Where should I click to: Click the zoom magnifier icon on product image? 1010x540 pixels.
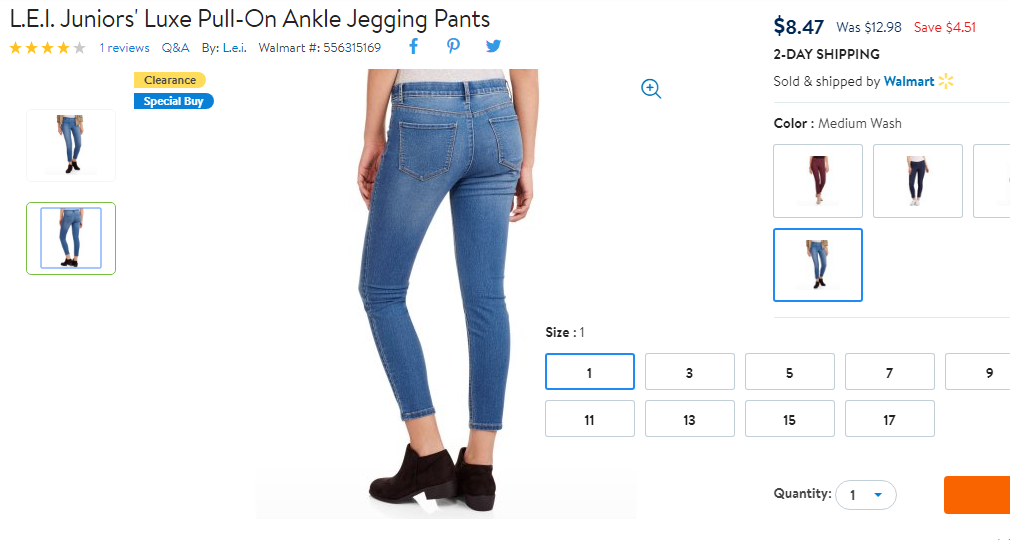coord(651,89)
